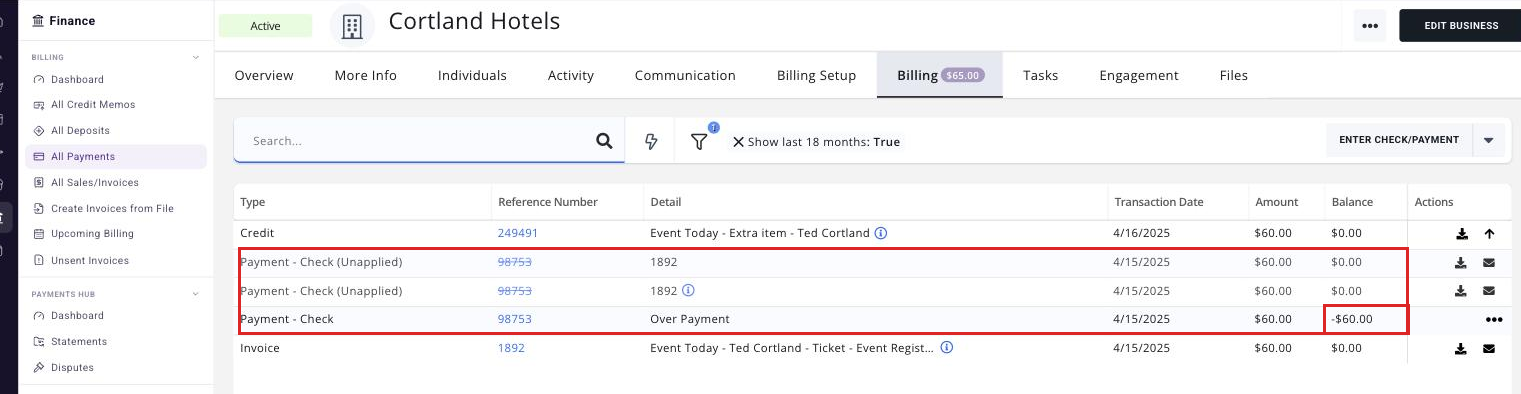This screenshot has height=394, width=1521.
Task: Open the Individuals tab
Action: click(x=472, y=75)
